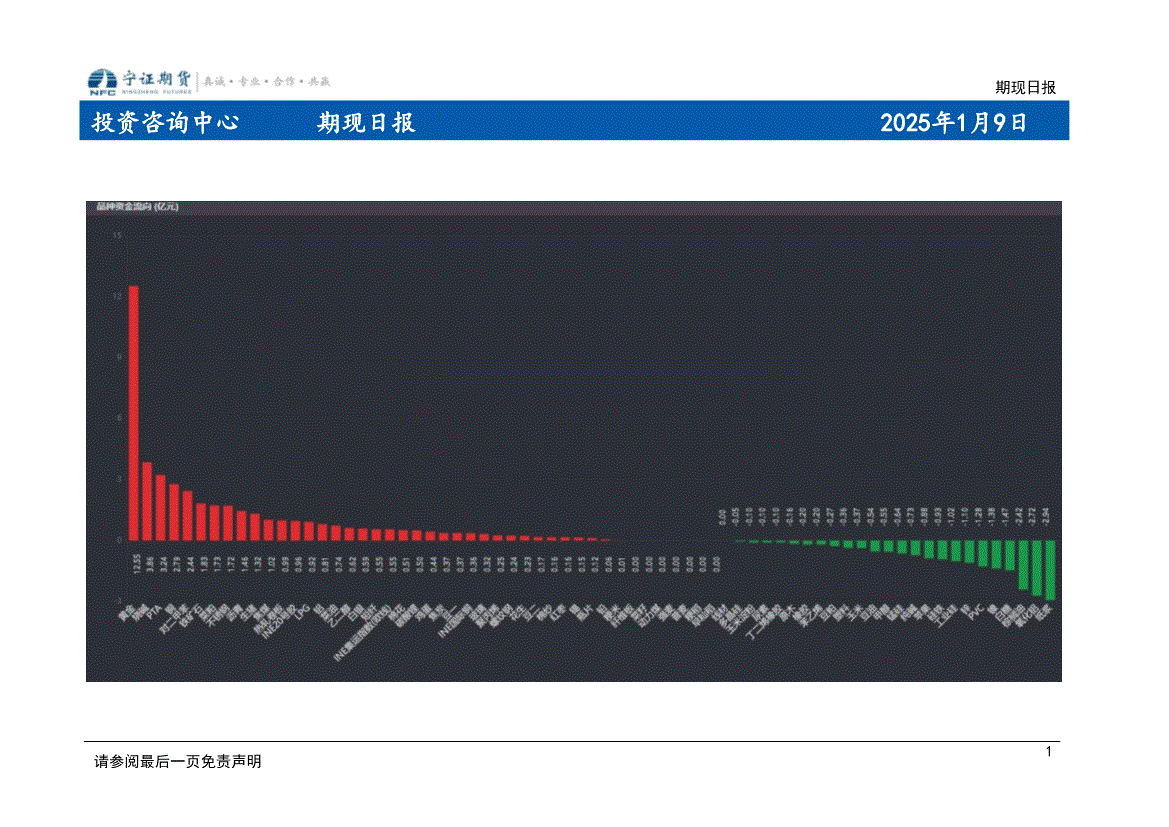Click the chart title 品种资金流向 (亿元)
The width and height of the screenshot is (1169, 827).
137,207
